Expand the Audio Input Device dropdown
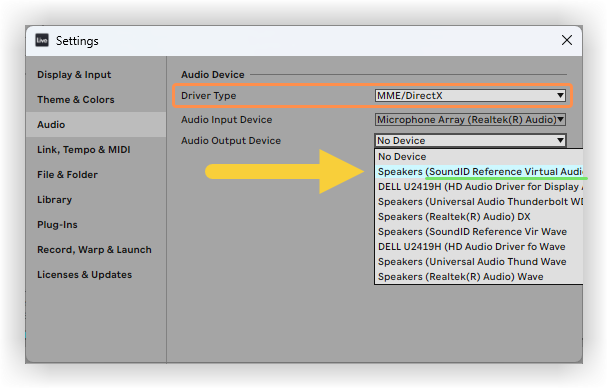 tap(470, 120)
